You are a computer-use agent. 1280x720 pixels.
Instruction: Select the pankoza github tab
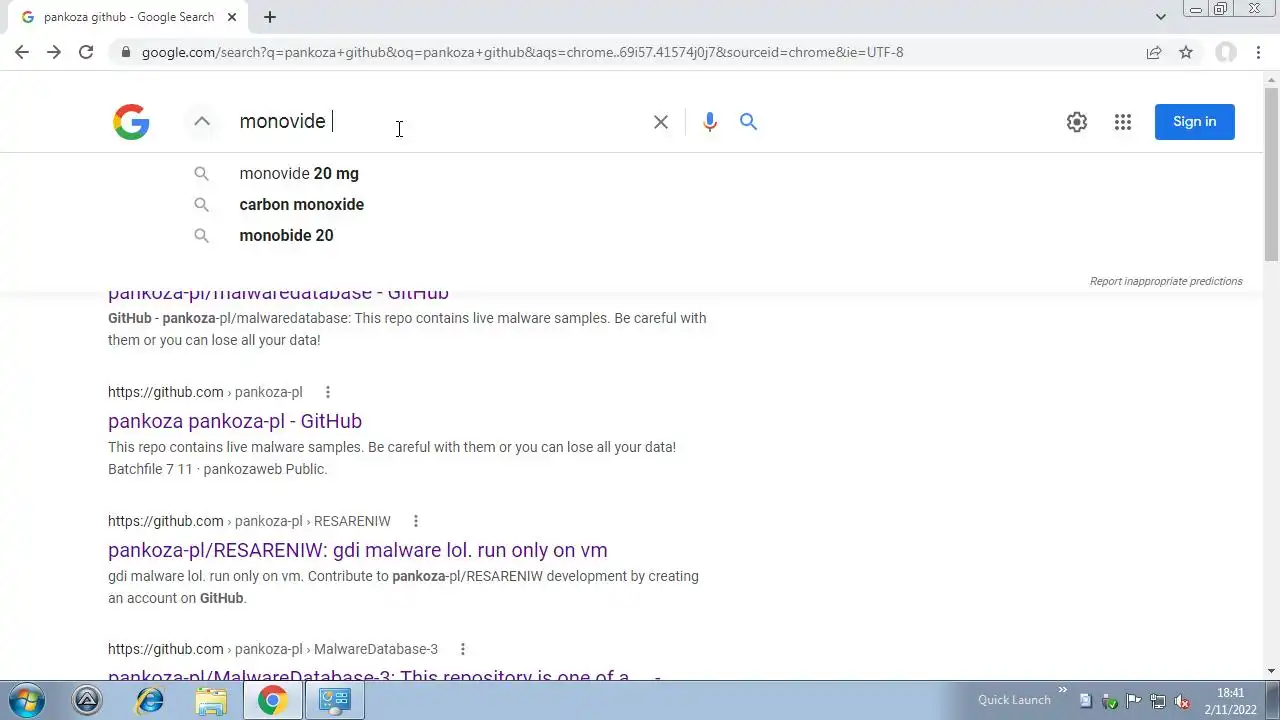pyautogui.click(x=127, y=17)
